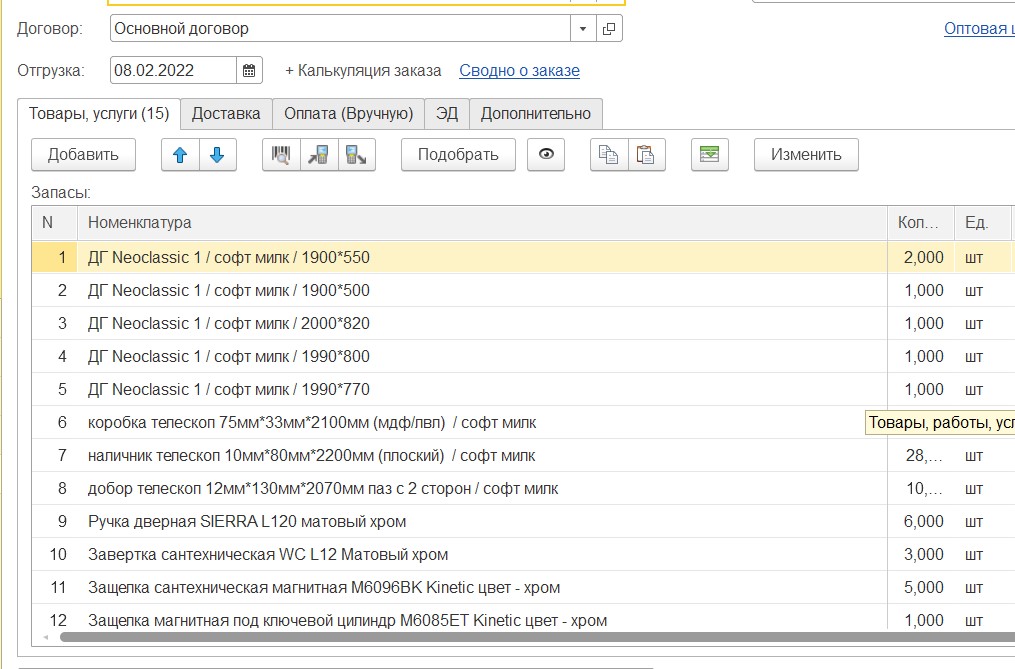Toggle the eye visibility button
This screenshot has height=669, width=1015.
click(546, 155)
